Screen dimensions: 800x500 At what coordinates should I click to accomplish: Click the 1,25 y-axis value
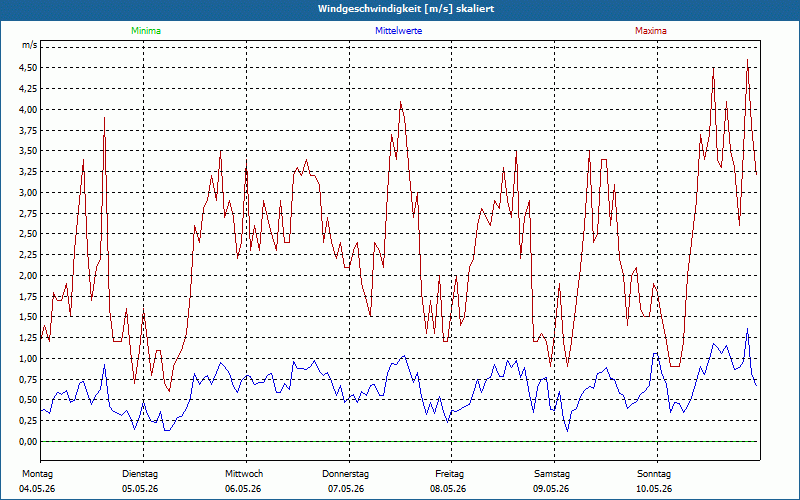[28, 338]
